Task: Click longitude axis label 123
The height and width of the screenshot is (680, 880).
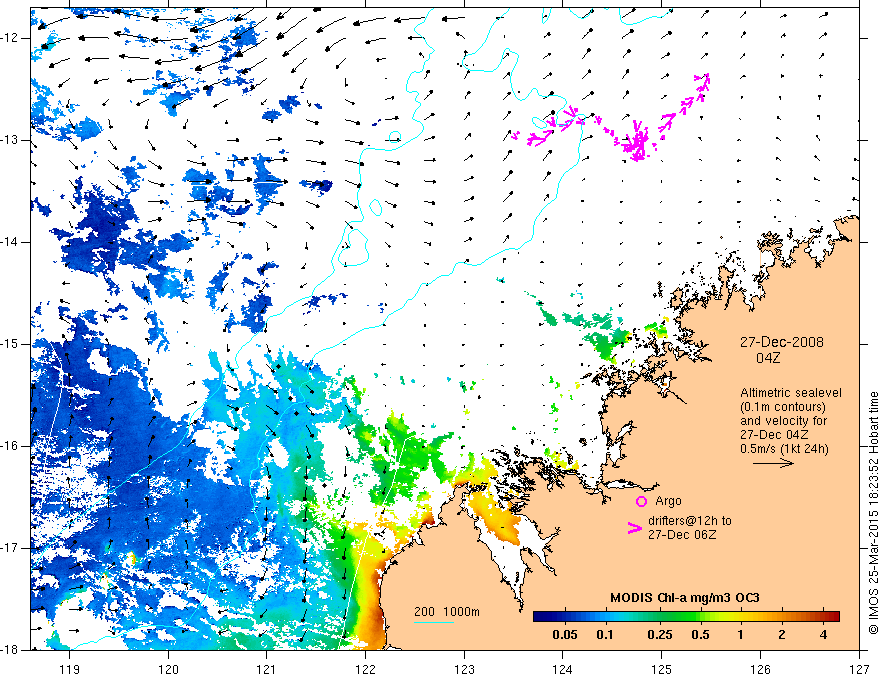Action: click(x=464, y=669)
